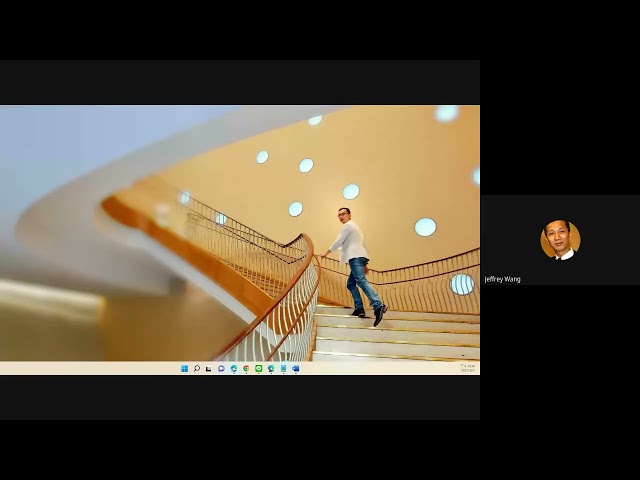This screenshot has height=480, width=640.
Task: Open taskbar Search magnifier
Action: click(x=197, y=369)
